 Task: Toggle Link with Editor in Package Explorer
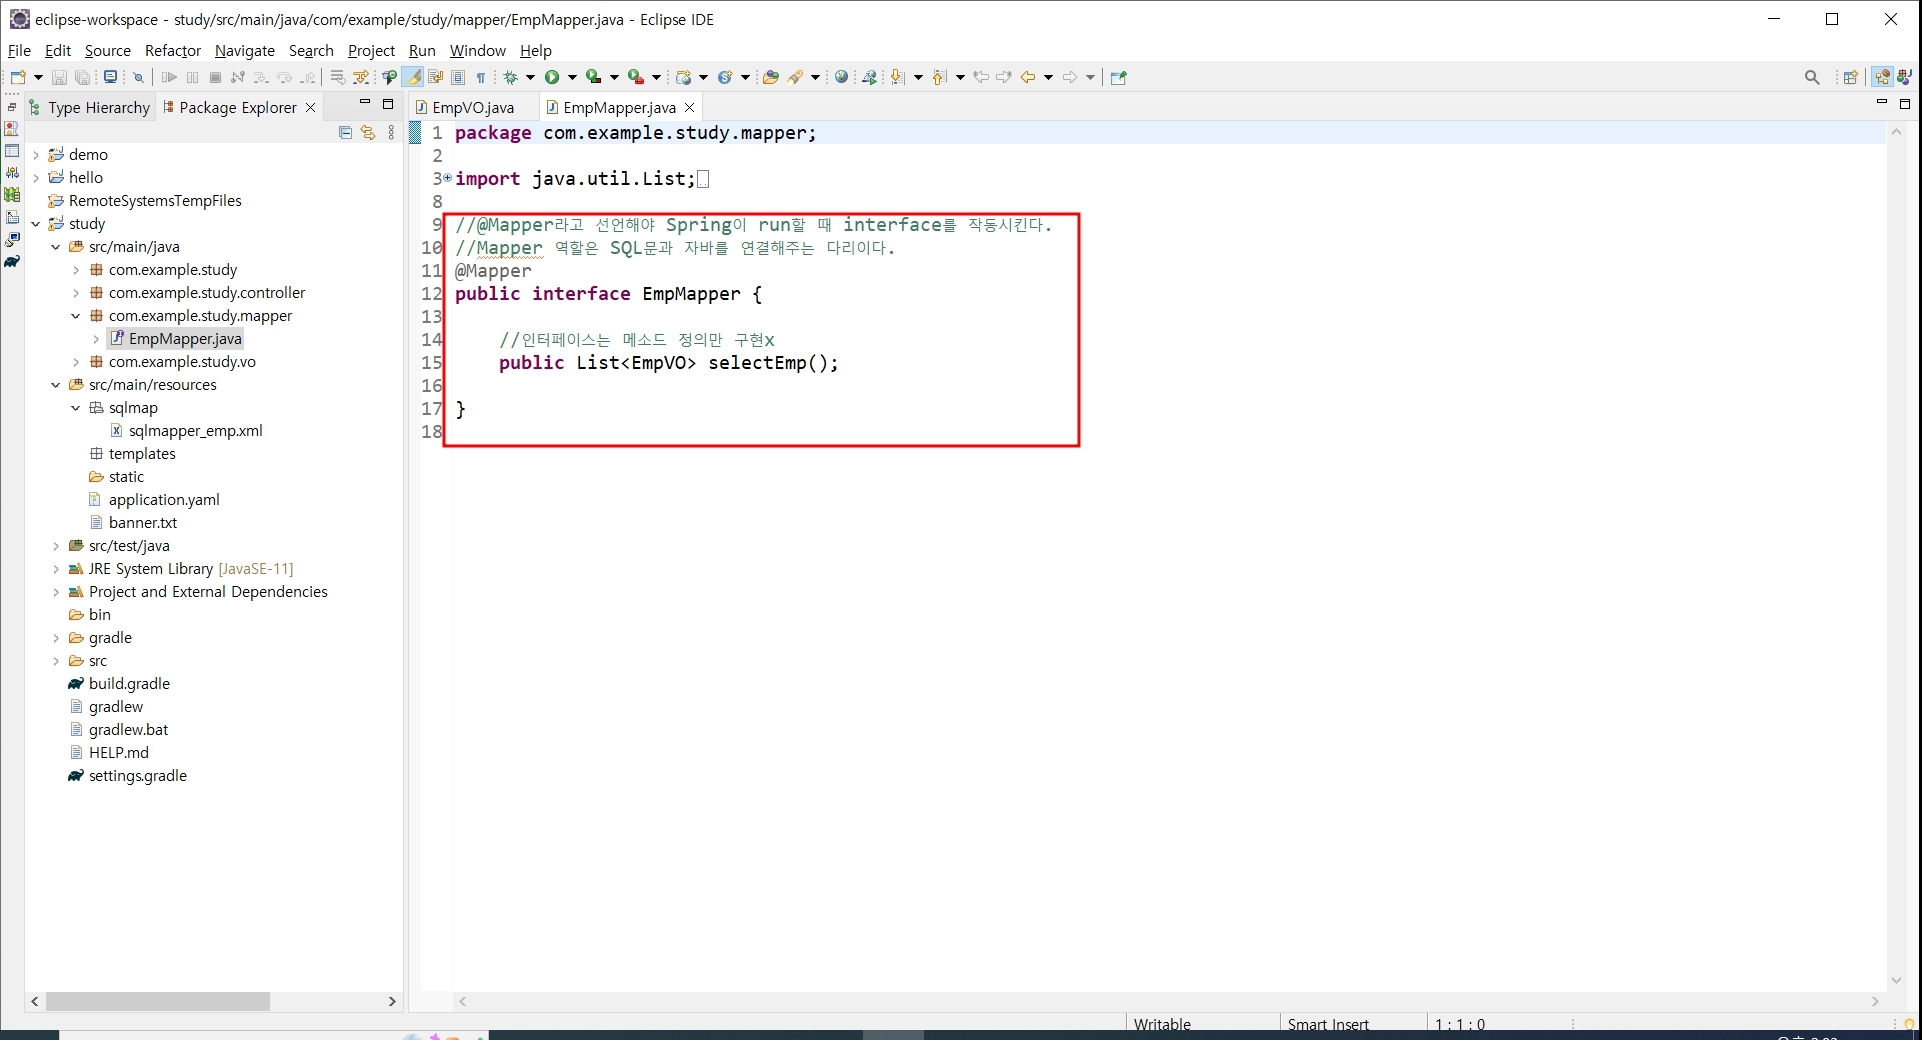coord(368,132)
